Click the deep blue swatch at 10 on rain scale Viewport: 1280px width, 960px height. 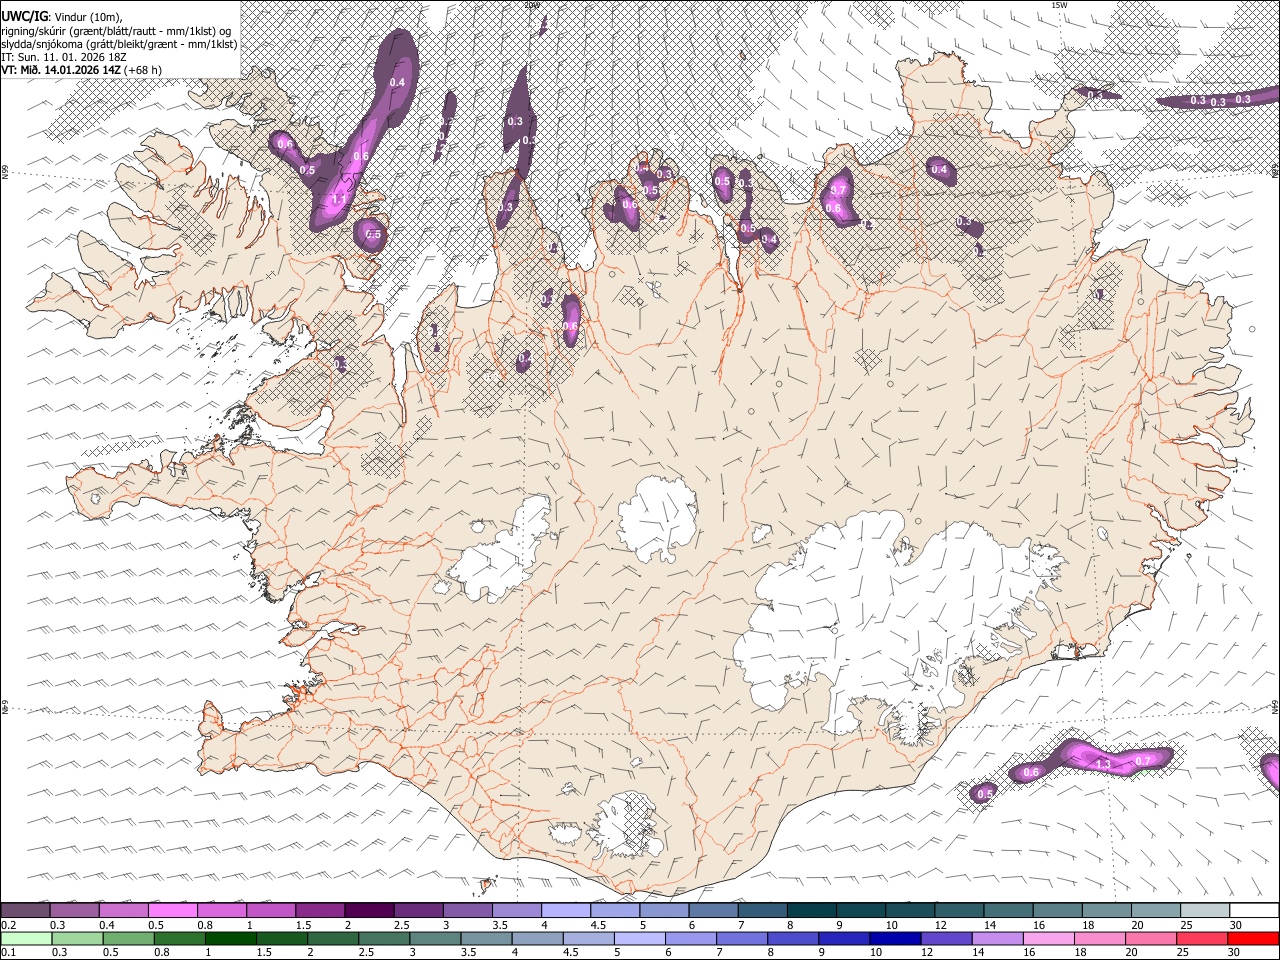[x=895, y=938]
